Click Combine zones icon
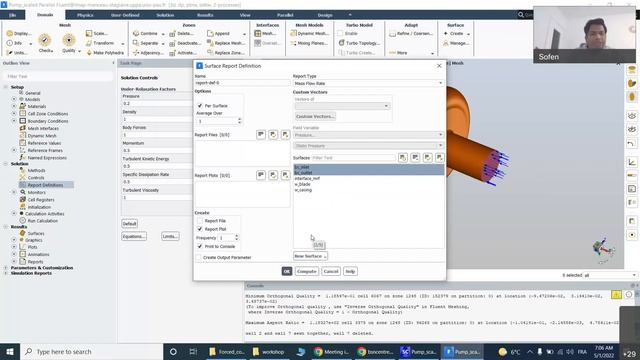Viewport: 640px width, 360px height. click(x=136, y=33)
